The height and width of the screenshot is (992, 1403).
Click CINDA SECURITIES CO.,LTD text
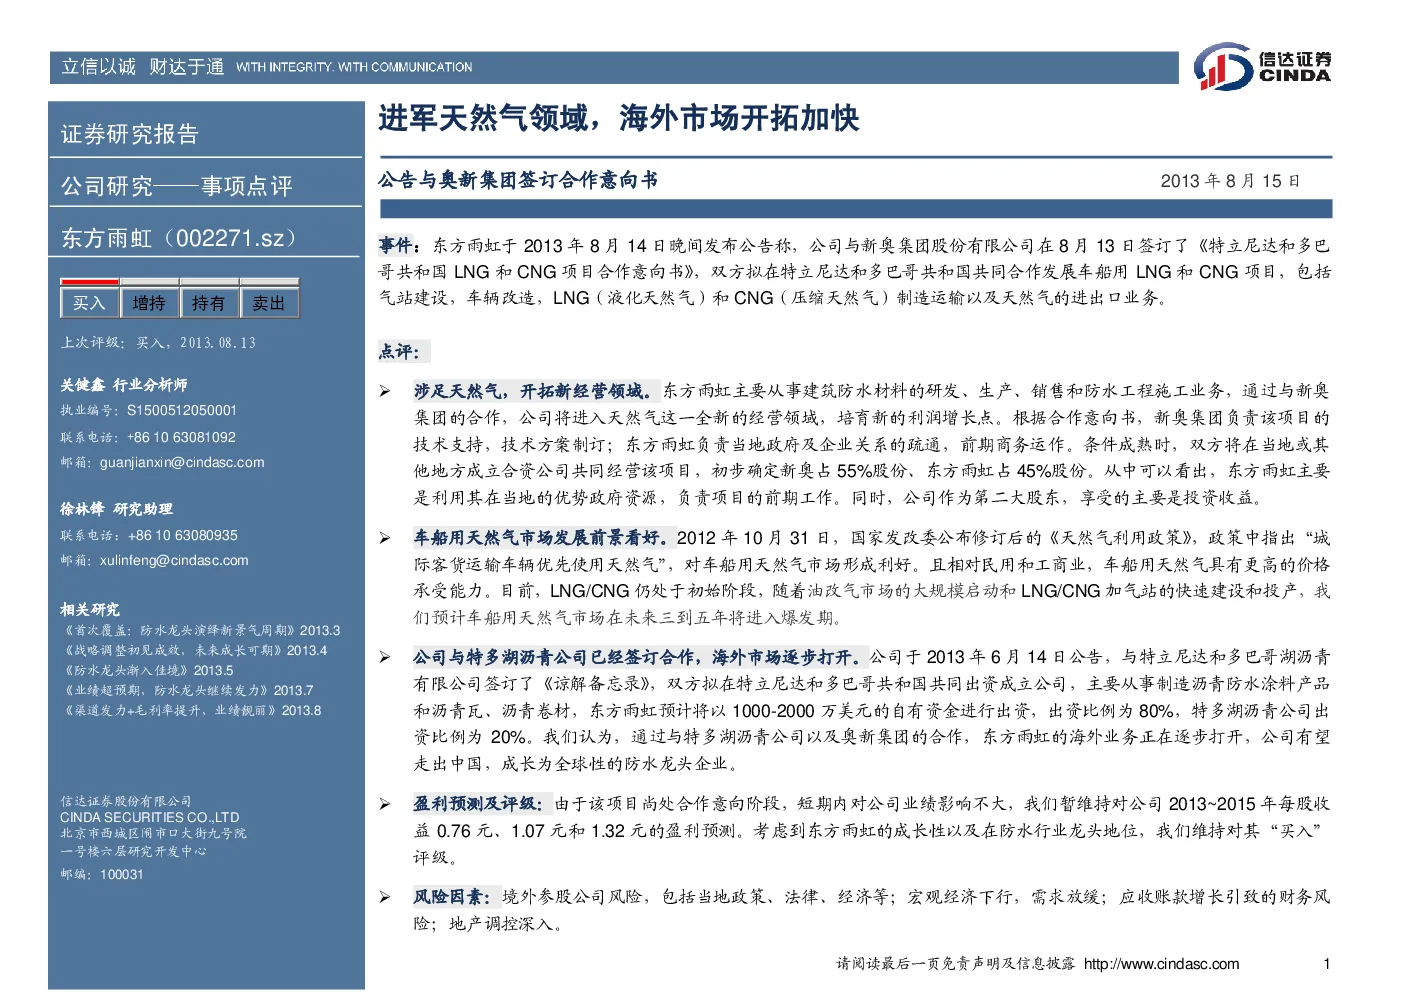[x=150, y=818]
